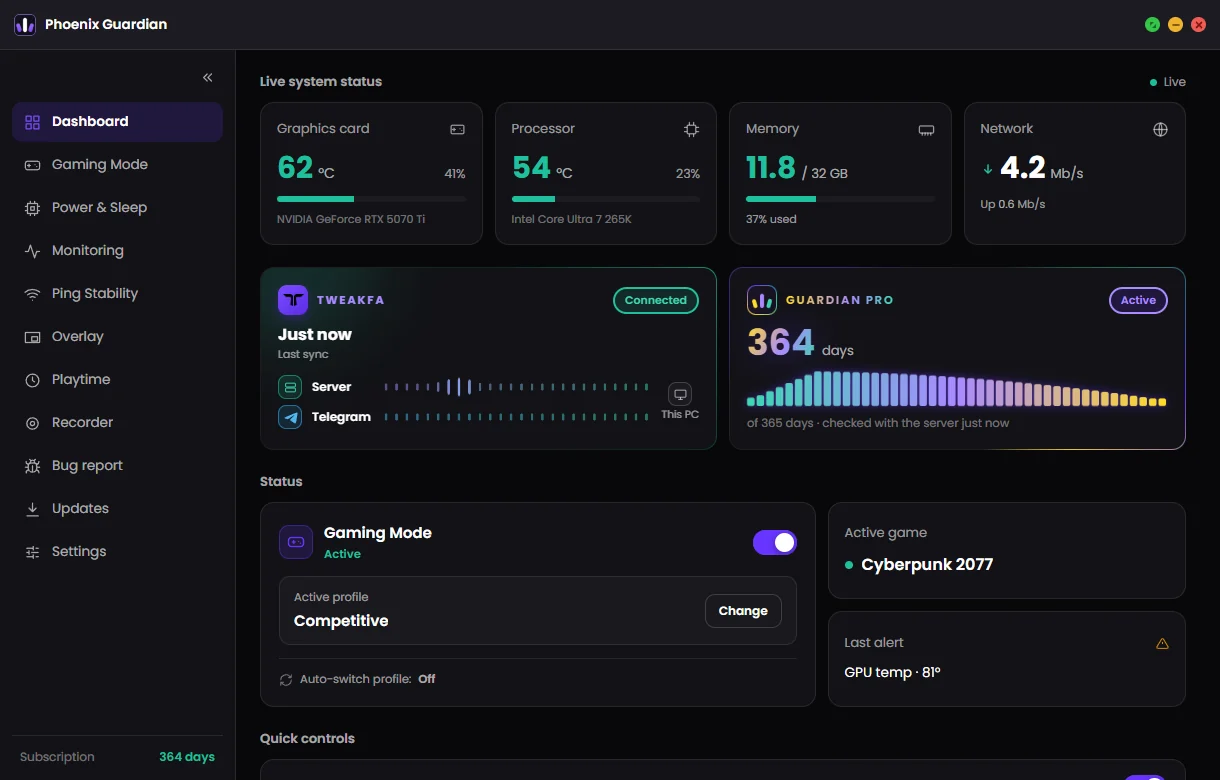The width and height of the screenshot is (1220, 780).
Task: Click the This PC monitor icon
Action: (680, 393)
